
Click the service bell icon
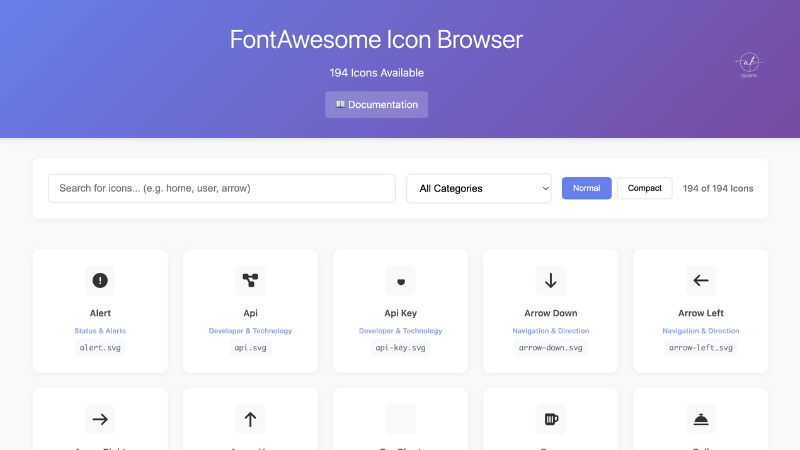click(x=701, y=419)
